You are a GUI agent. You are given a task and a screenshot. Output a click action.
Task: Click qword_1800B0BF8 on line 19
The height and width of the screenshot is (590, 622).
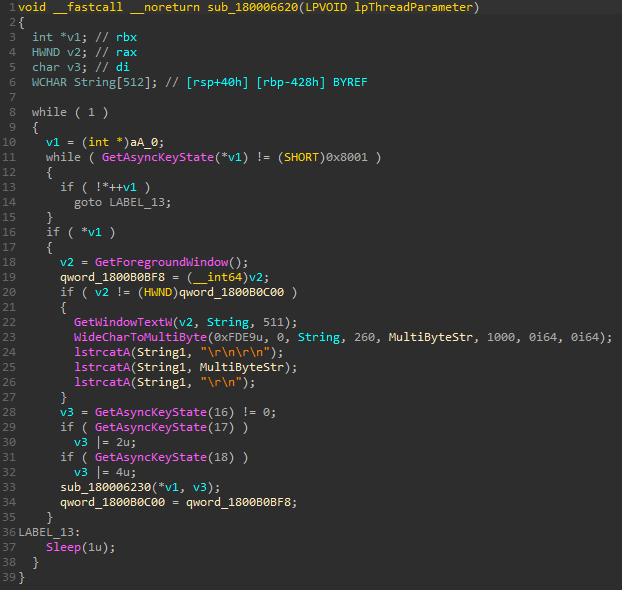[112, 277]
